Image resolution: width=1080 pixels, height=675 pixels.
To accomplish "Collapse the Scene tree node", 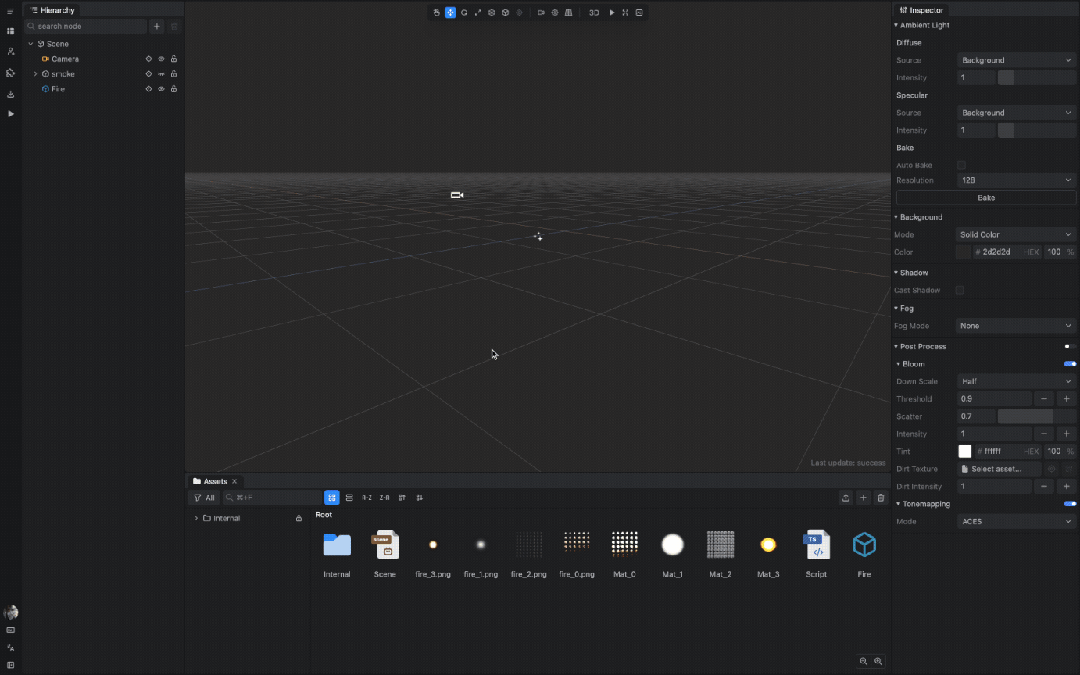I will 30,43.
